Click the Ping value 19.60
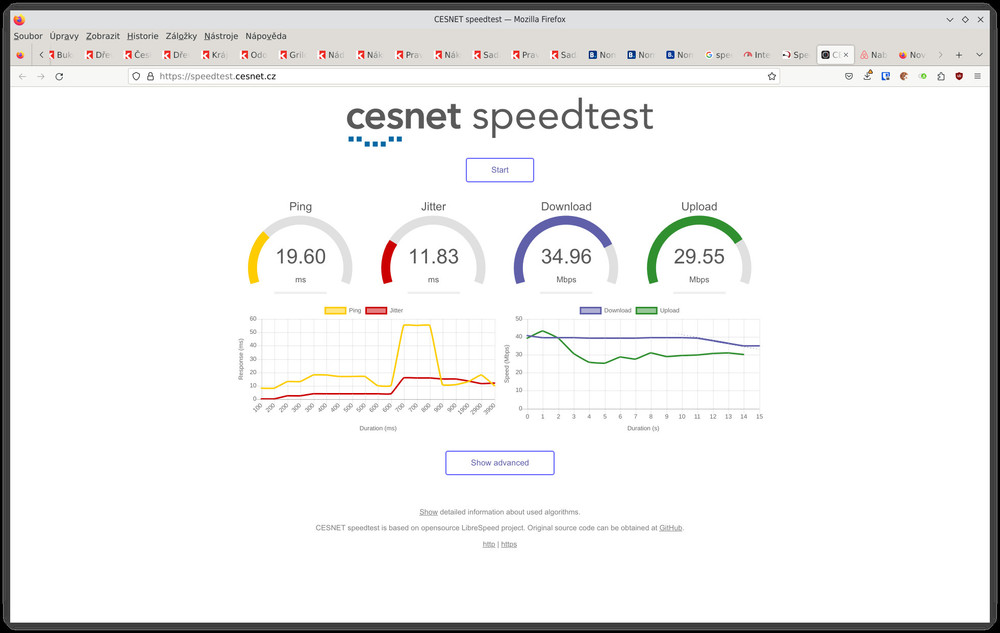The height and width of the screenshot is (633, 1000). tap(300, 257)
